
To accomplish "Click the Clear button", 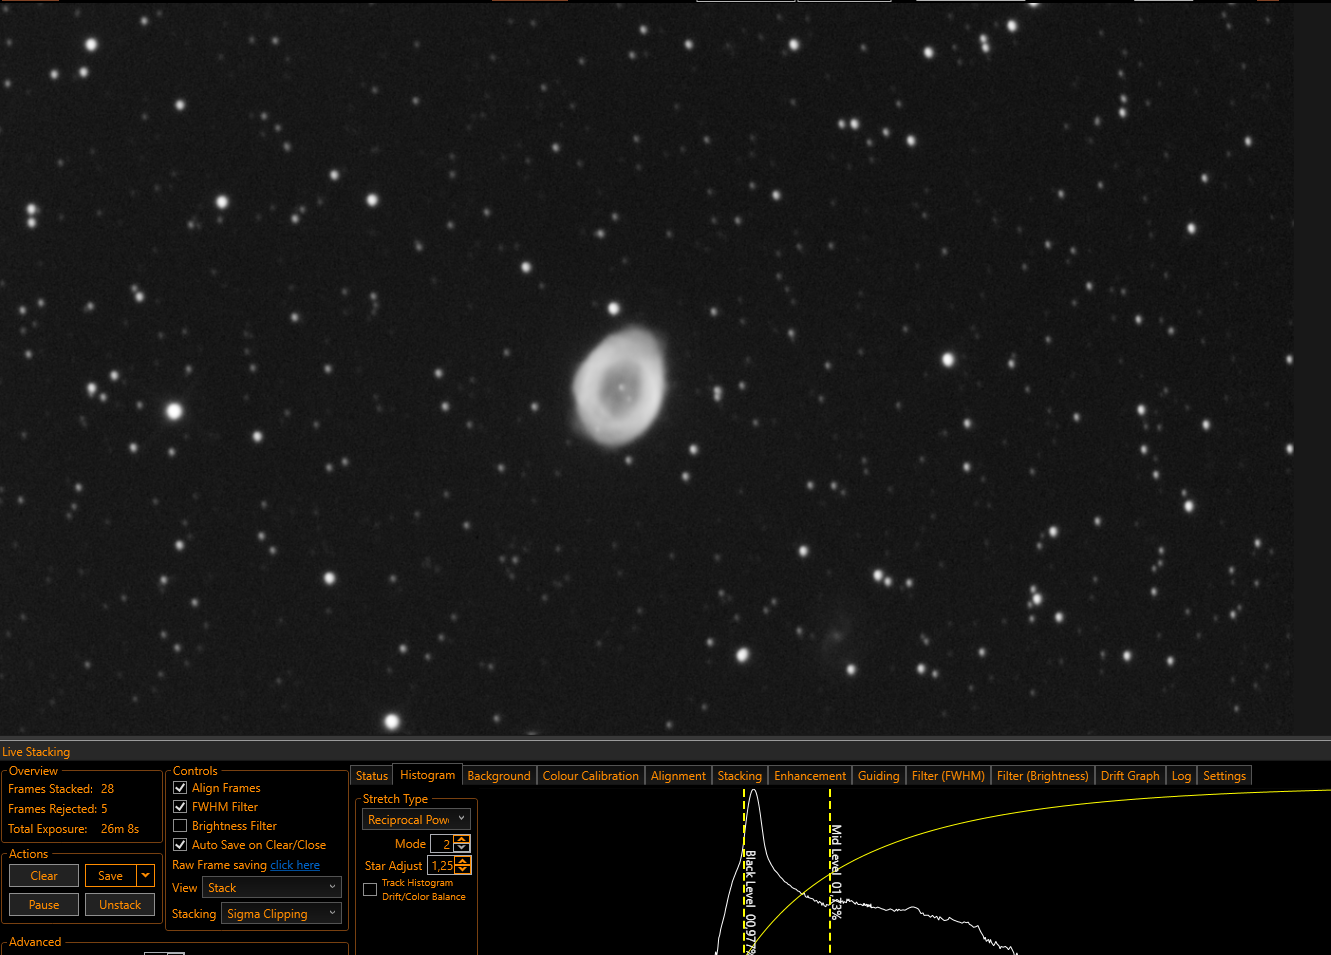I will [x=44, y=875].
